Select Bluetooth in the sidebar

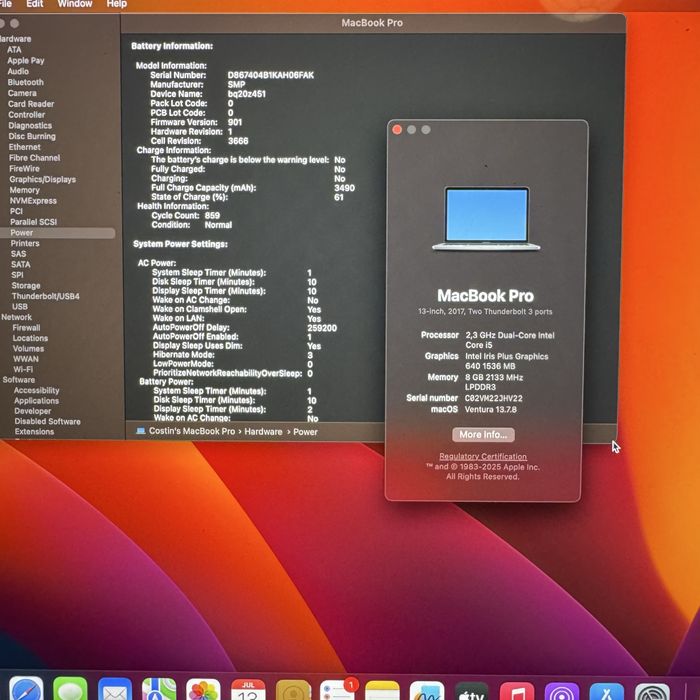click(25, 82)
